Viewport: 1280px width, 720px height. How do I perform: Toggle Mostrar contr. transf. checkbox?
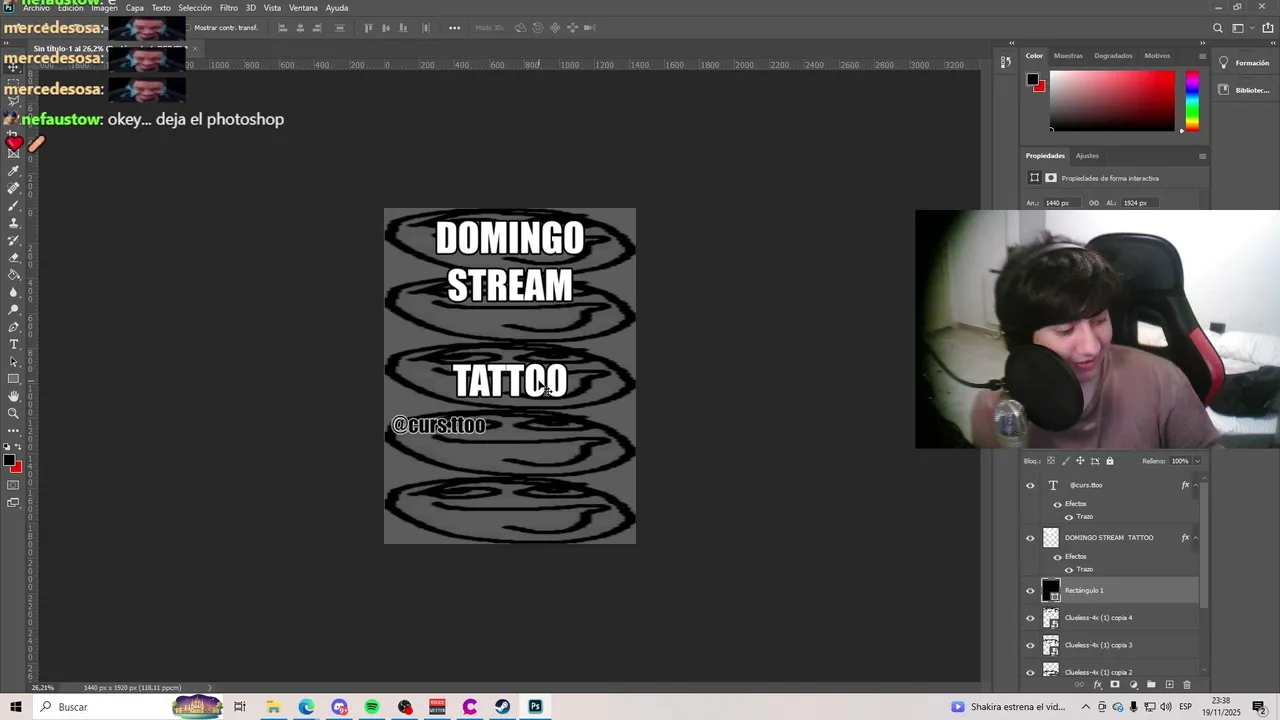pos(188,28)
